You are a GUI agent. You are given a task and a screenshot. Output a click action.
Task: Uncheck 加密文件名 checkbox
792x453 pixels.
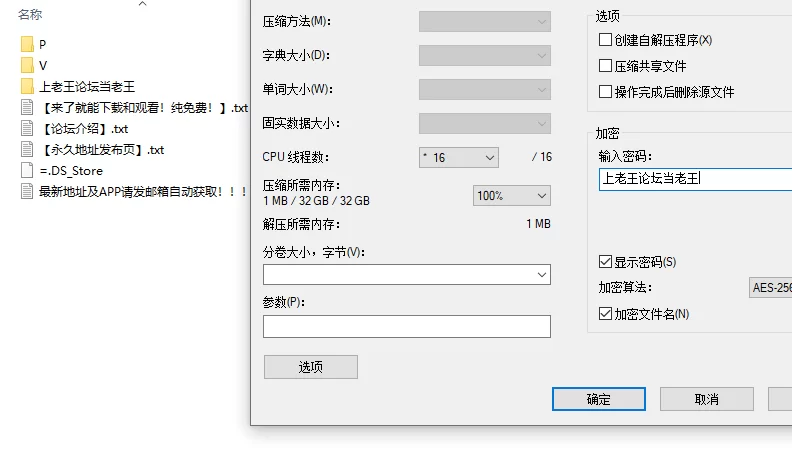(605, 314)
